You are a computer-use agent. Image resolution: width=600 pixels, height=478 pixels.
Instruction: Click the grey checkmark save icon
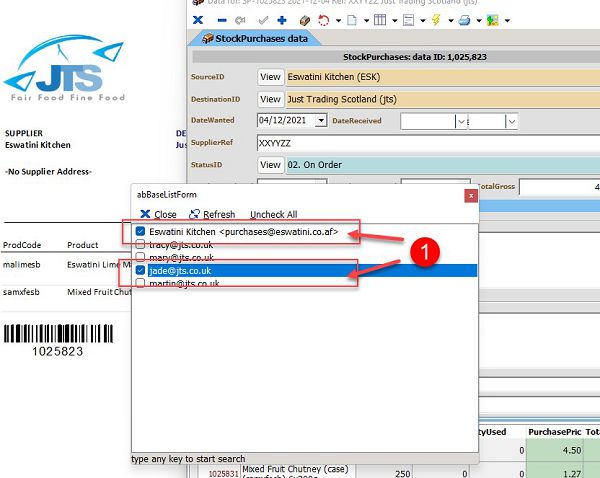click(263, 20)
